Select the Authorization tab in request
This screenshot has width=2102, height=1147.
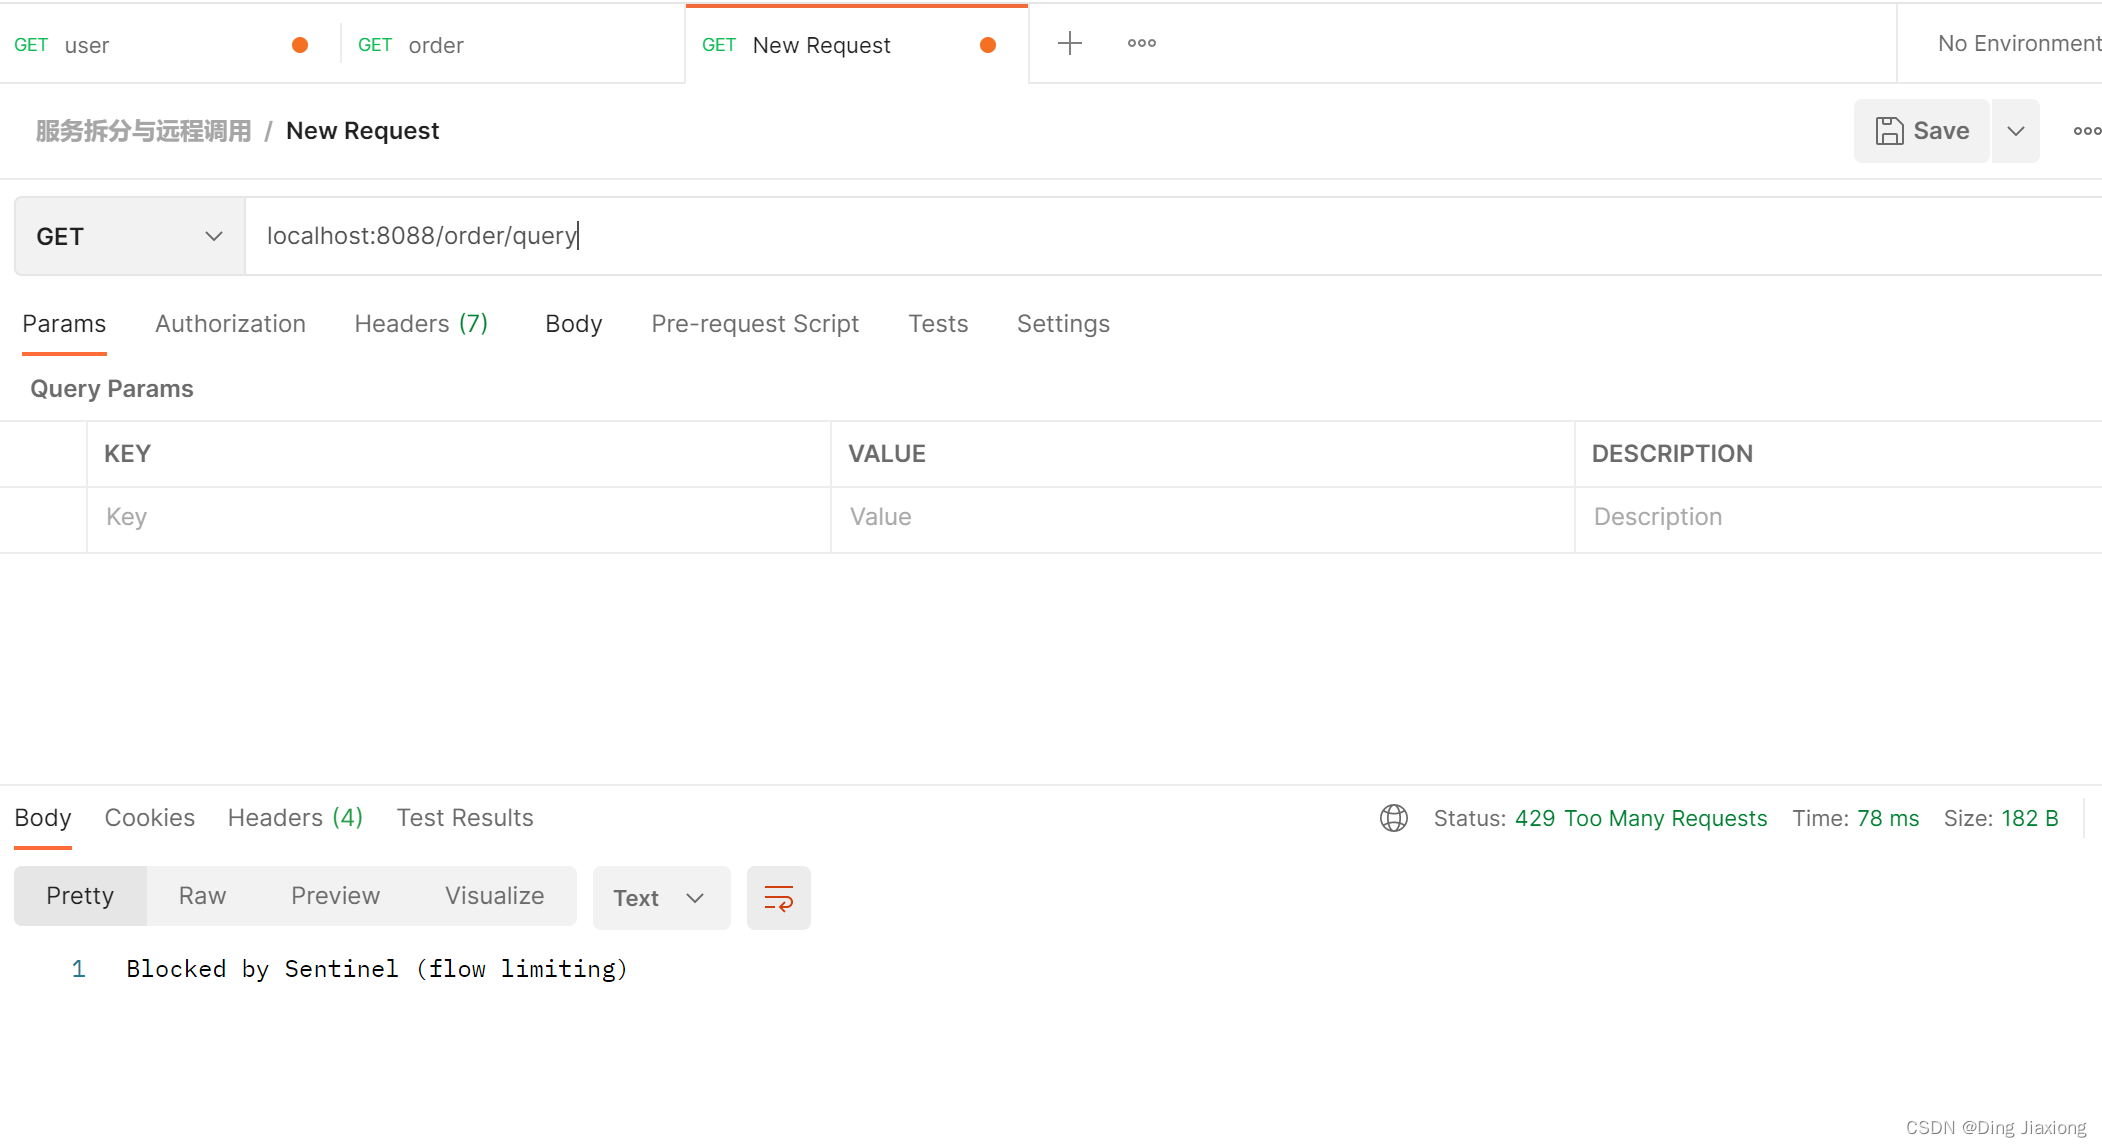(230, 323)
